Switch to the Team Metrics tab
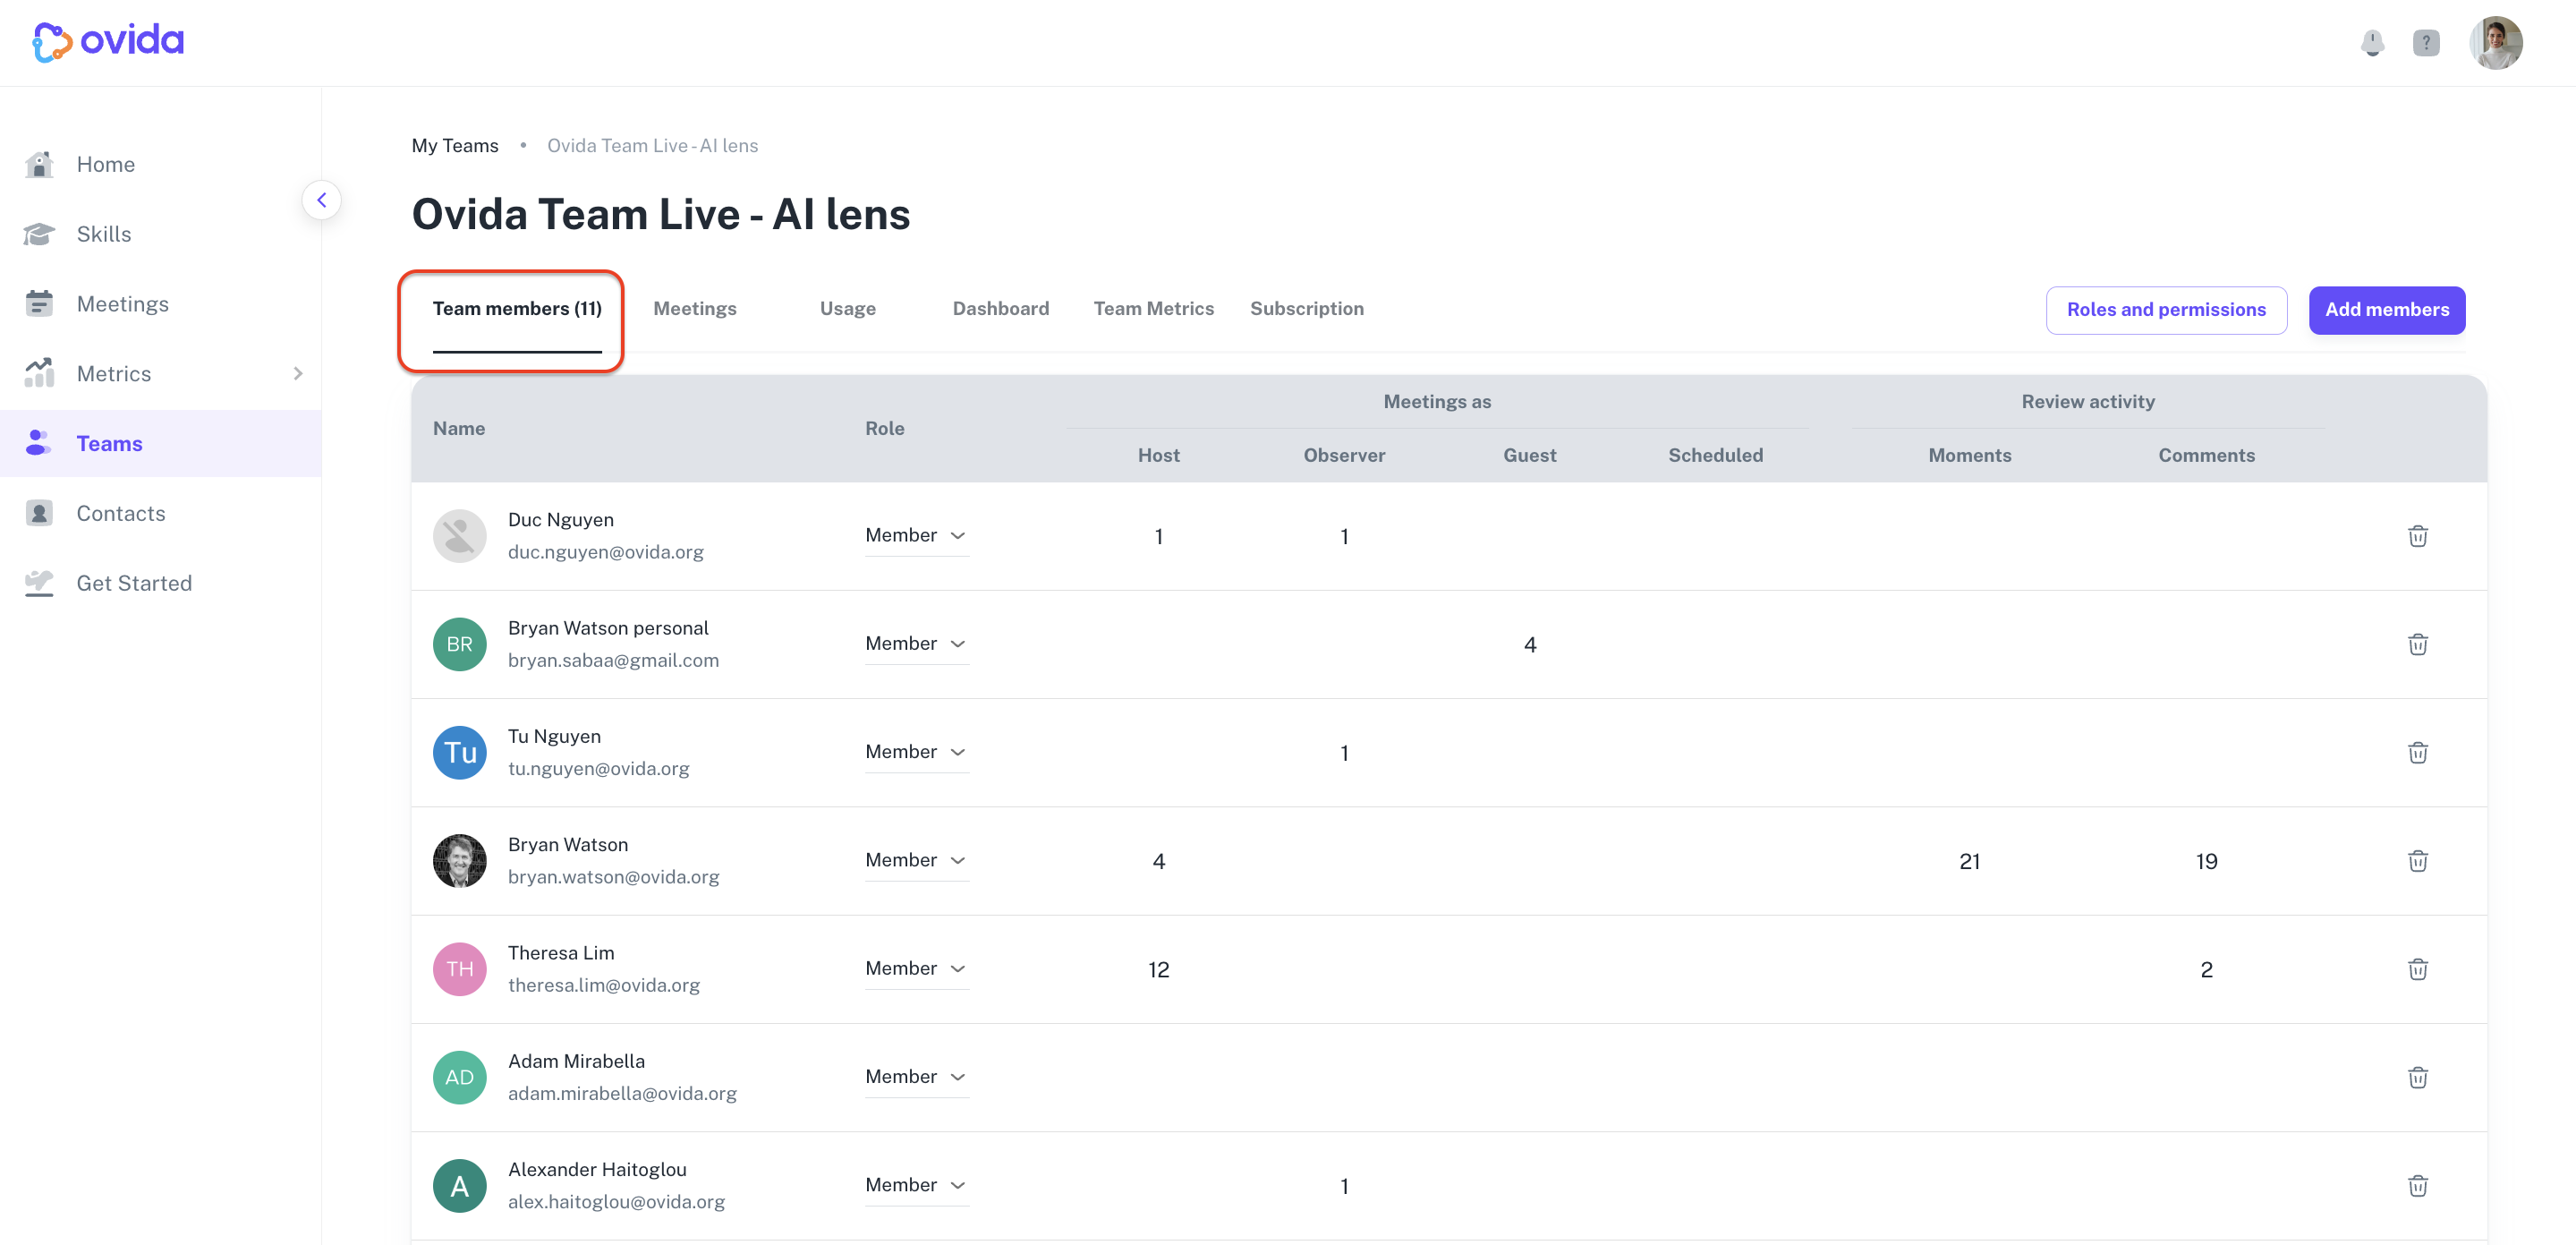The height and width of the screenshot is (1245, 2576). click(1154, 309)
